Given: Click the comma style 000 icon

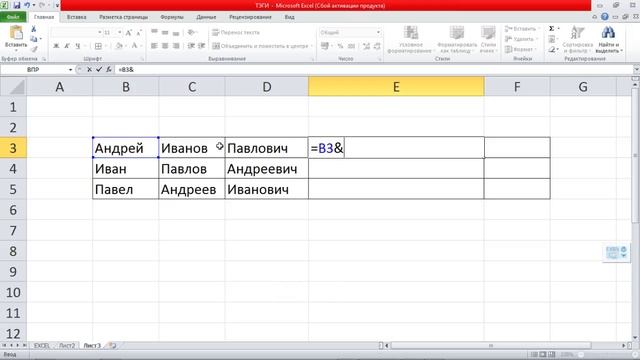Looking at the screenshot, I should 351,46.
